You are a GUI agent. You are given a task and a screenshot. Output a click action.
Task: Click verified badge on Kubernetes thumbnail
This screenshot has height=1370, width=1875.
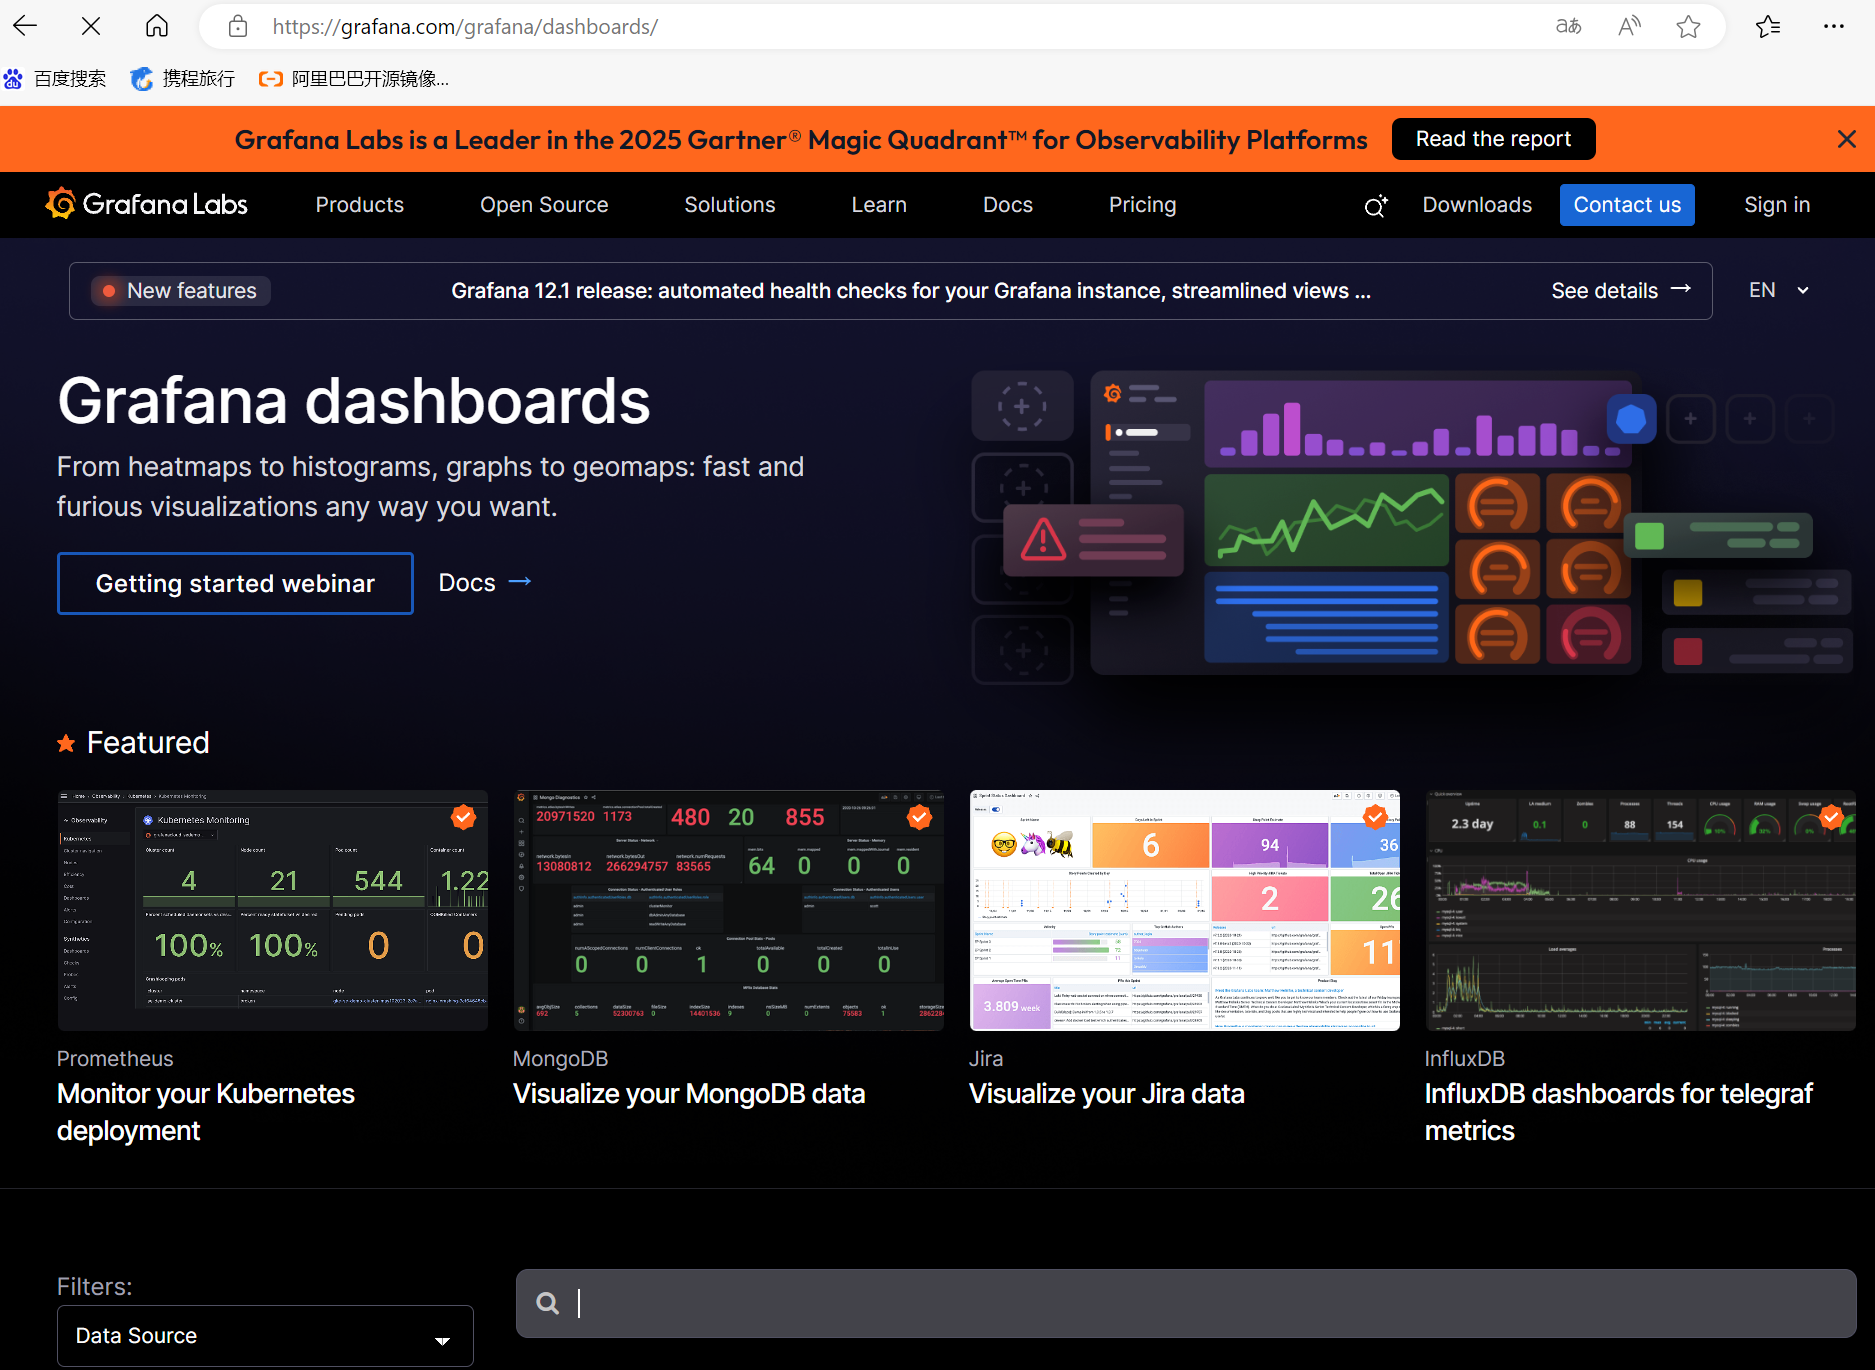click(x=463, y=817)
